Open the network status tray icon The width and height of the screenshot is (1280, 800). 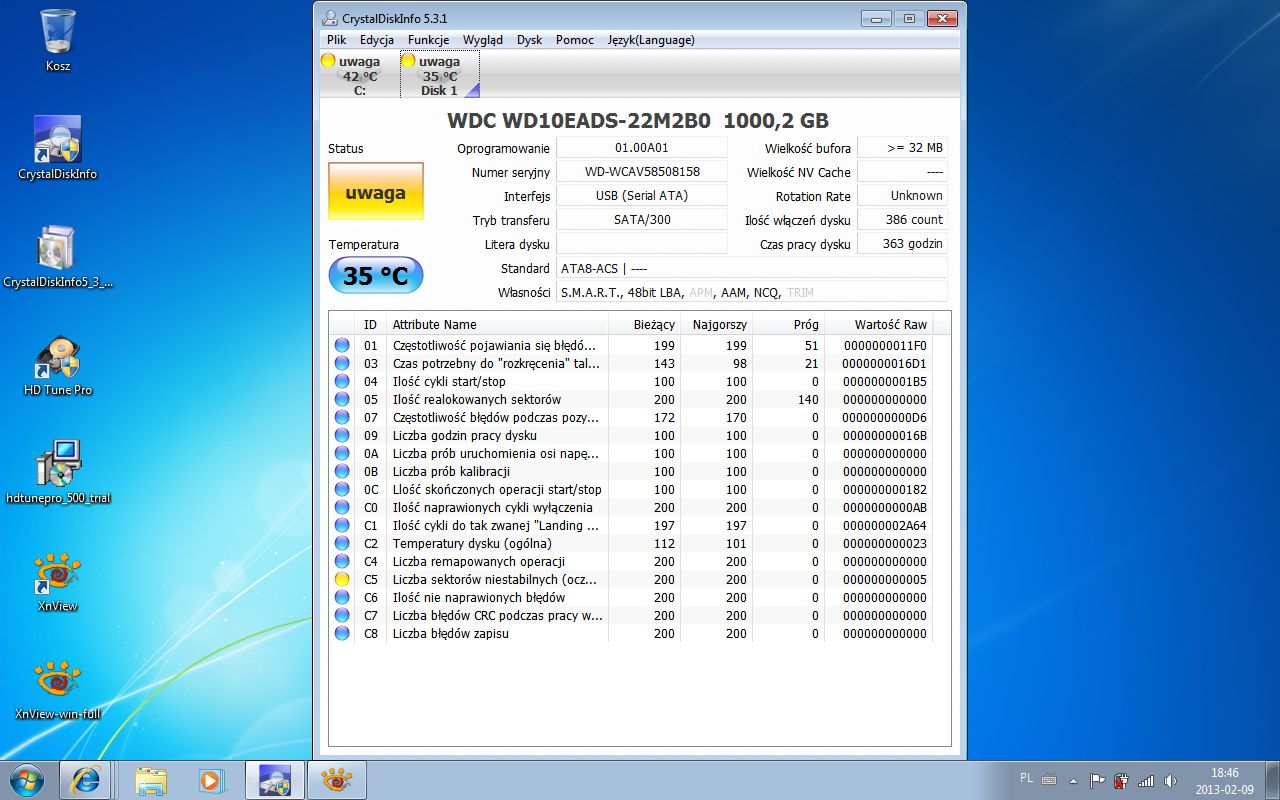click(x=1146, y=780)
